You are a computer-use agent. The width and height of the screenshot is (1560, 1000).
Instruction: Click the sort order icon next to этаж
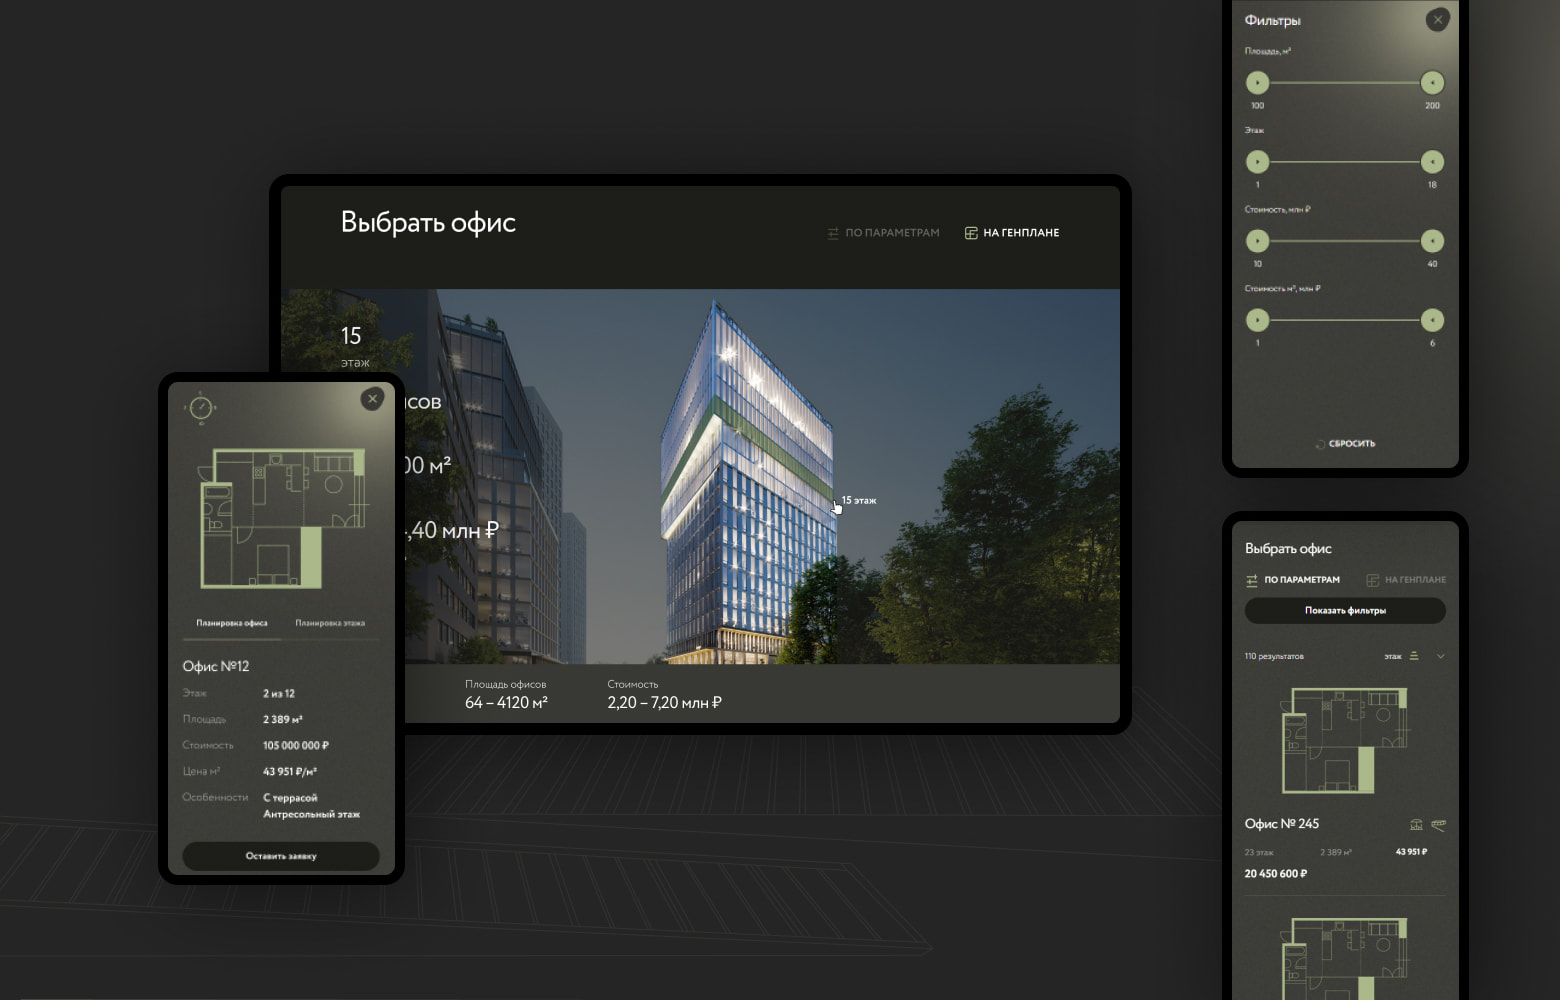point(1414,656)
